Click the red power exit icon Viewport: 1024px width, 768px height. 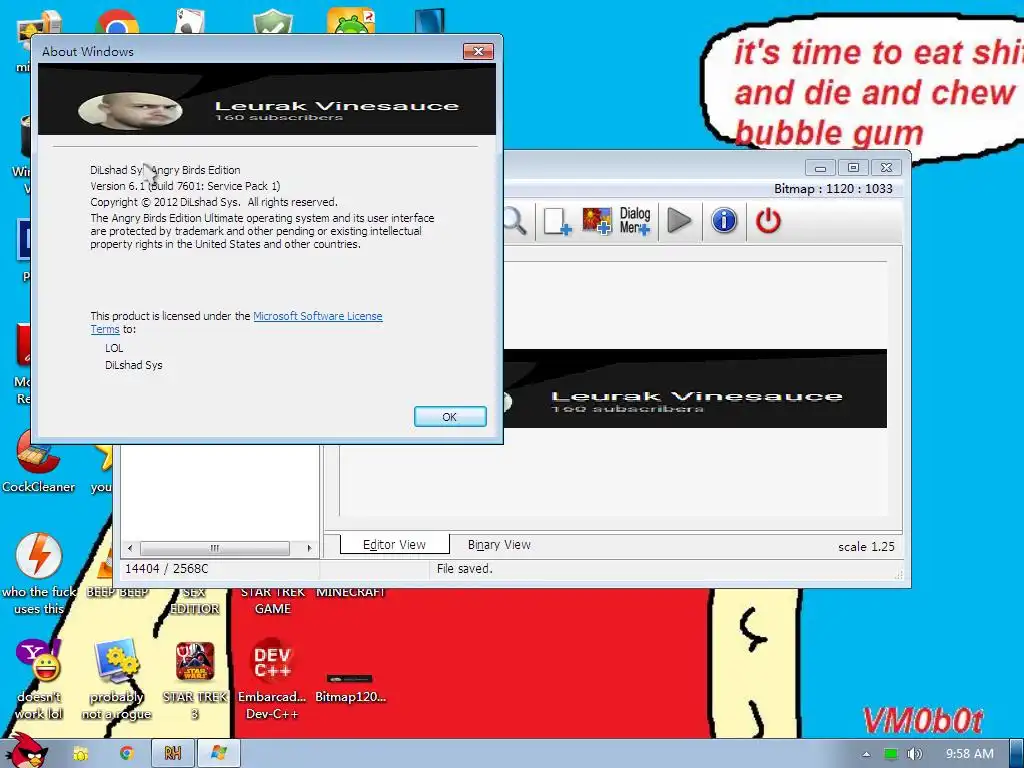(768, 221)
